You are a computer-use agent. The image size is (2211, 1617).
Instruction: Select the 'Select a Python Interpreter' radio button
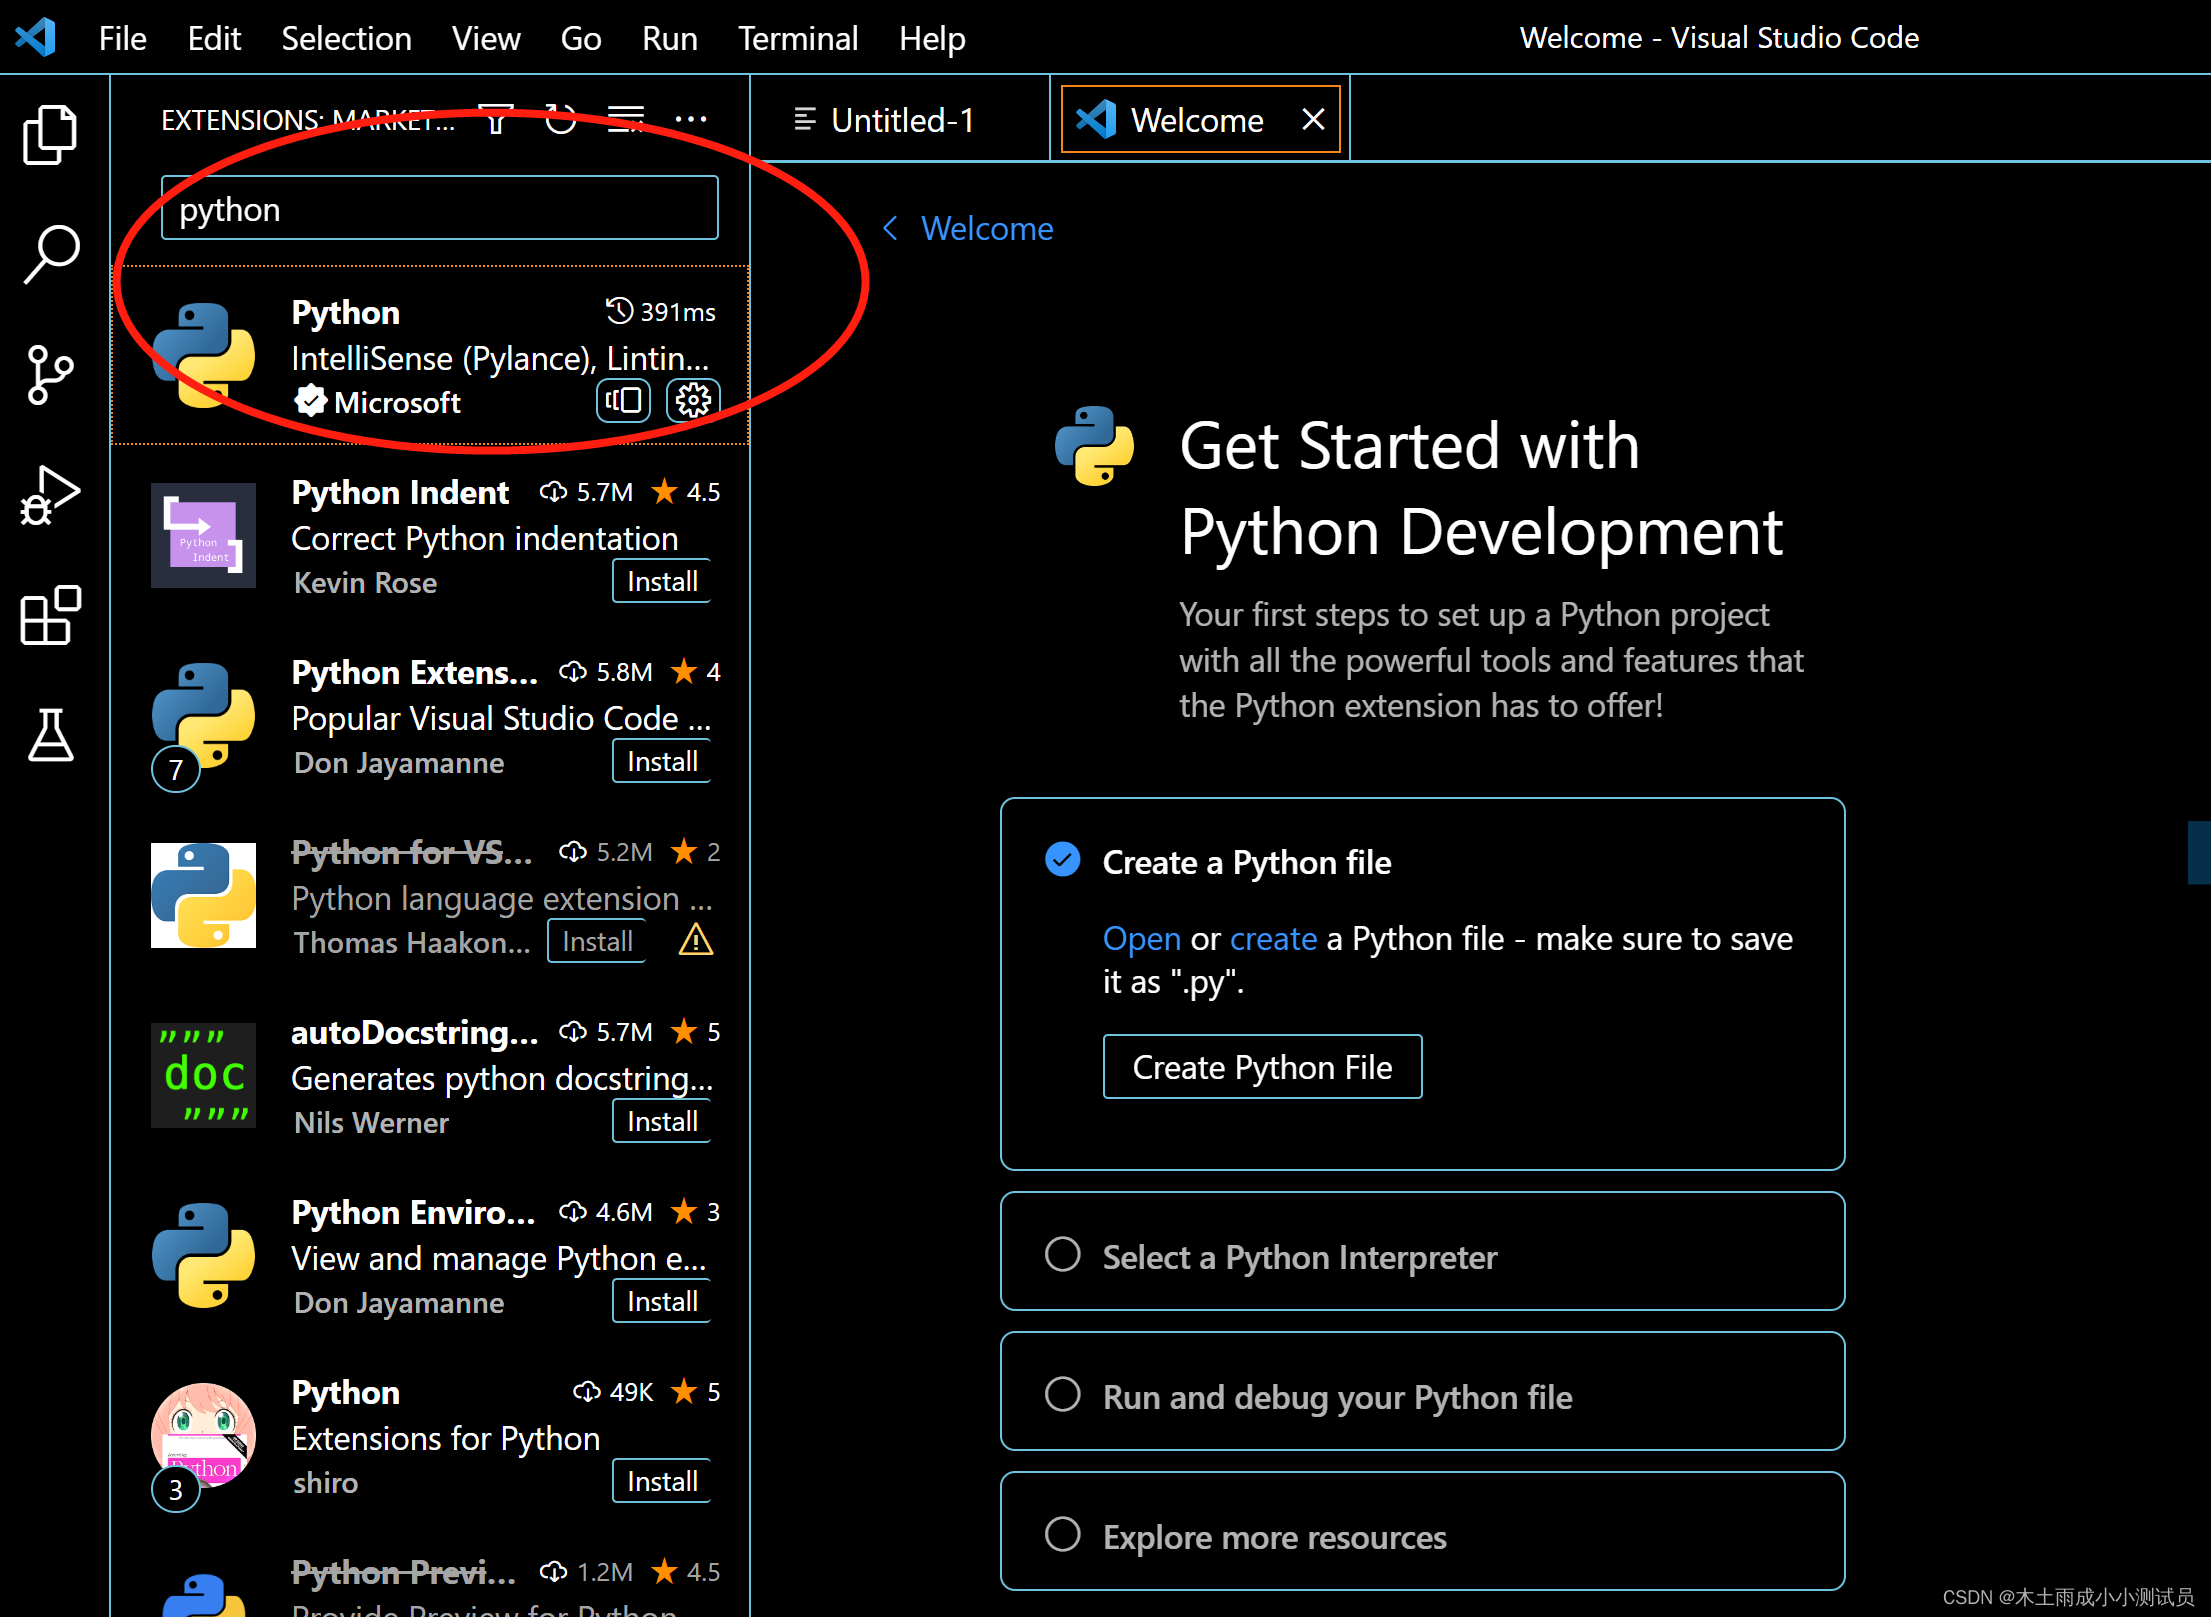(1061, 1257)
